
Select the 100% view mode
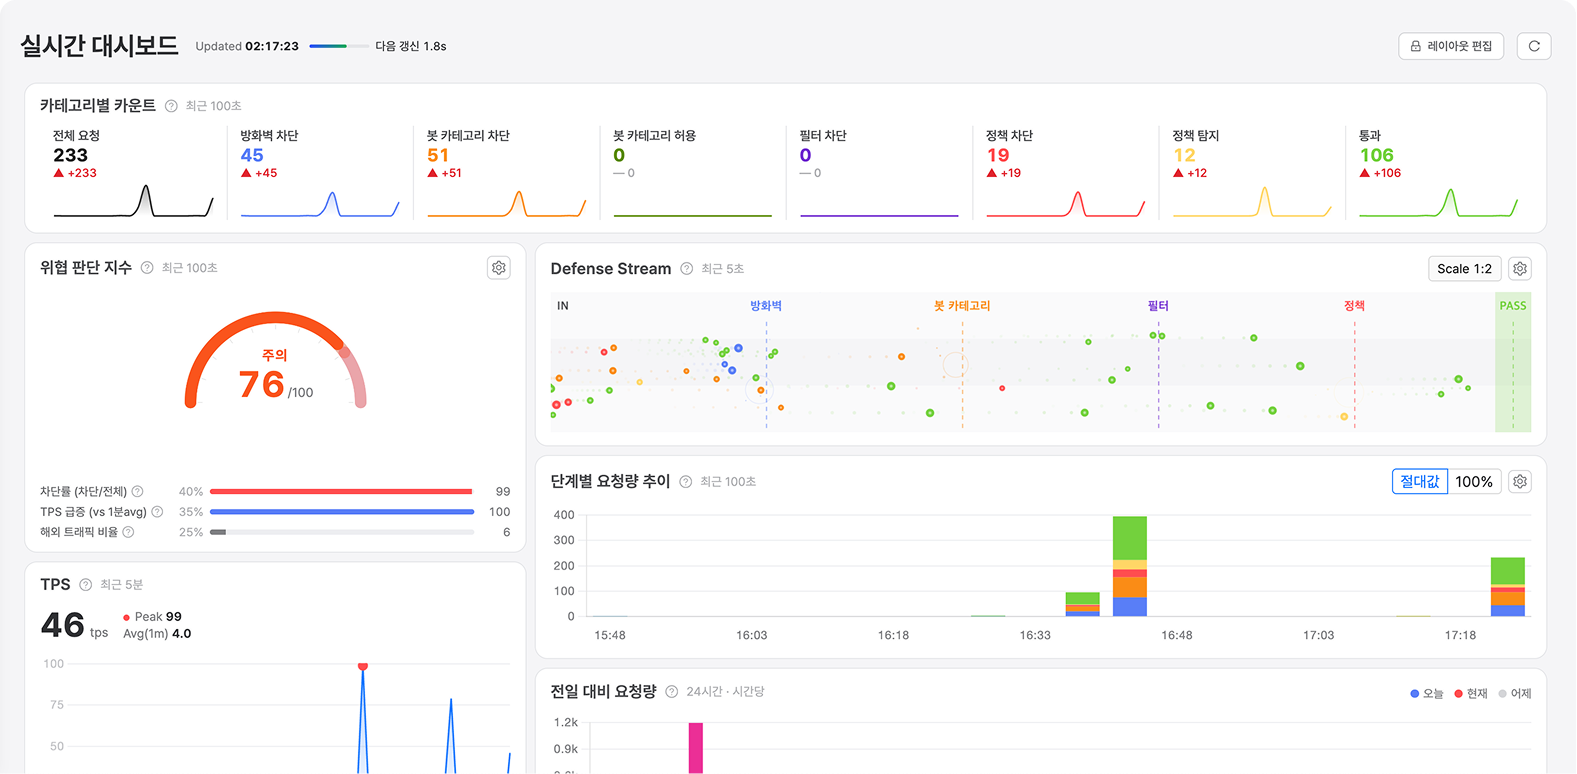tap(1474, 482)
